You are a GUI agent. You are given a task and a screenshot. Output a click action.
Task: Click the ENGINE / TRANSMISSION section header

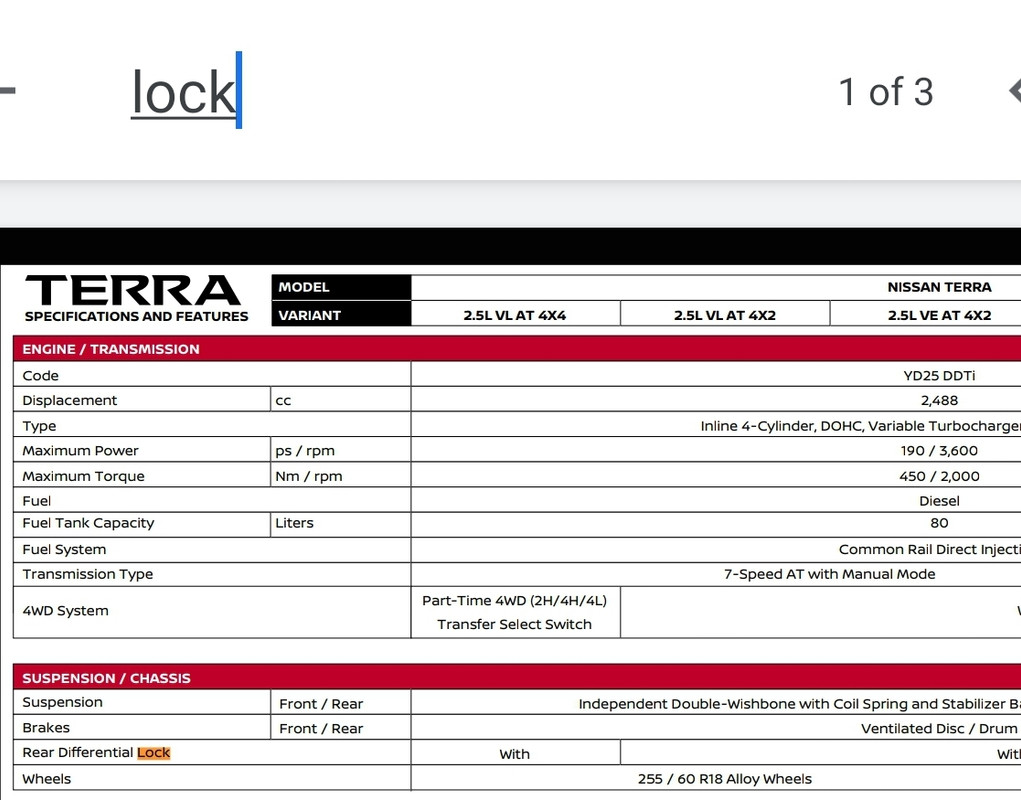[x=517, y=349]
